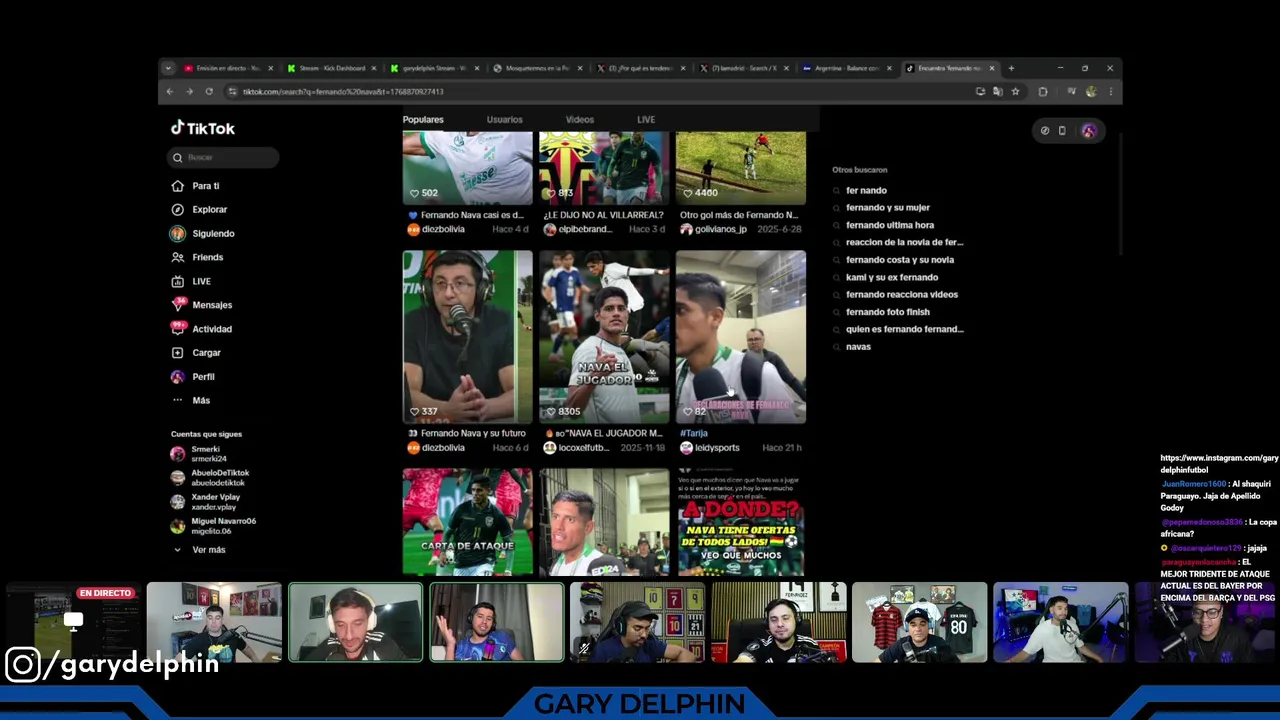Switch to Populares tab
The image size is (1280, 720).
[423, 120]
